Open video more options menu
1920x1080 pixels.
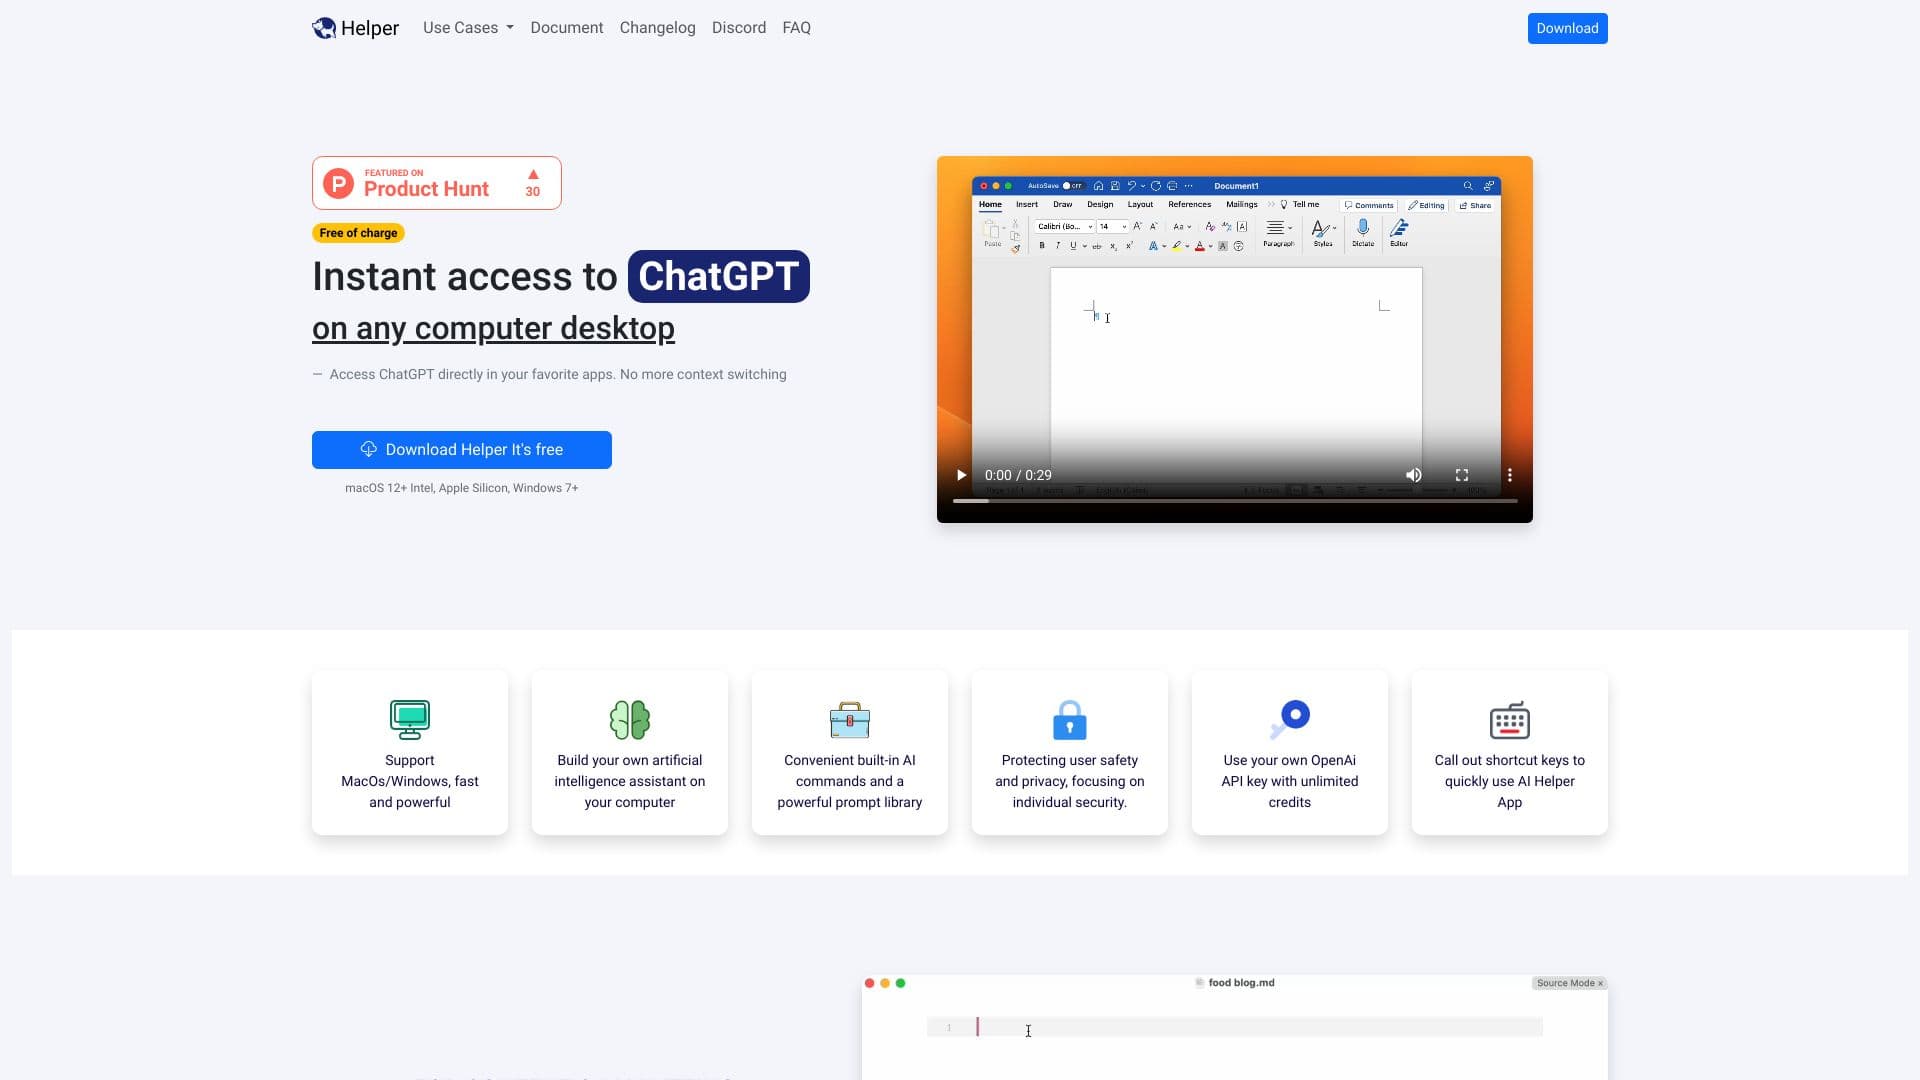(x=1509, y=475)
